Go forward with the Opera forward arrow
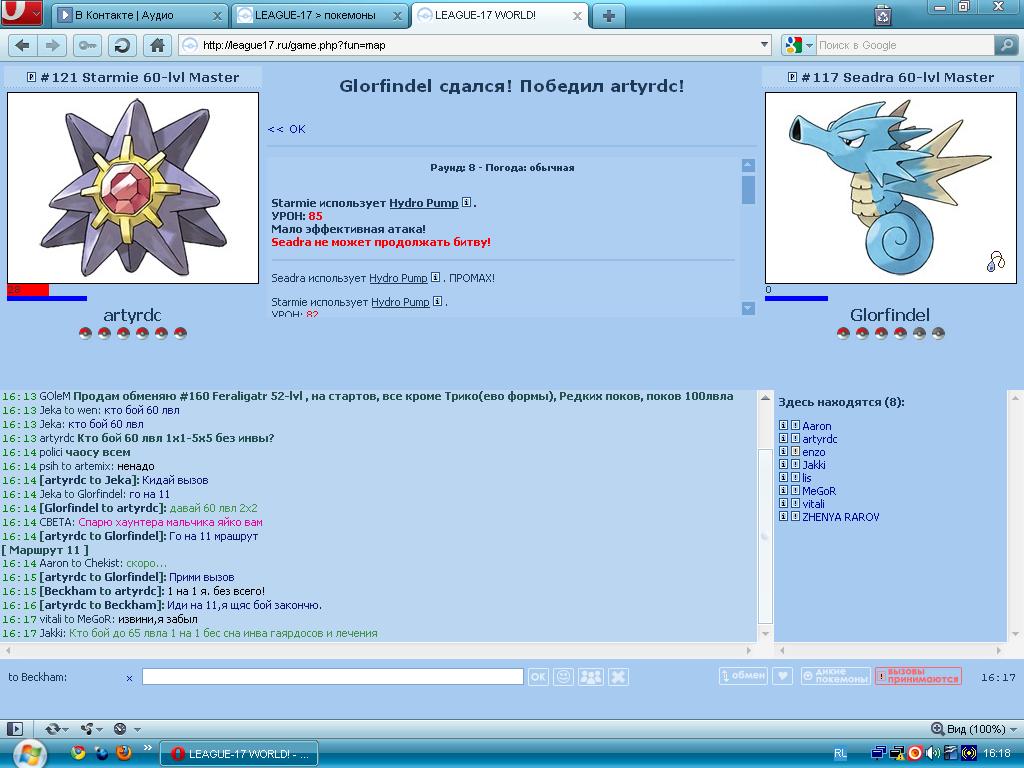The height and width of the screenshot is (768, 1024). tap(52, 45)
